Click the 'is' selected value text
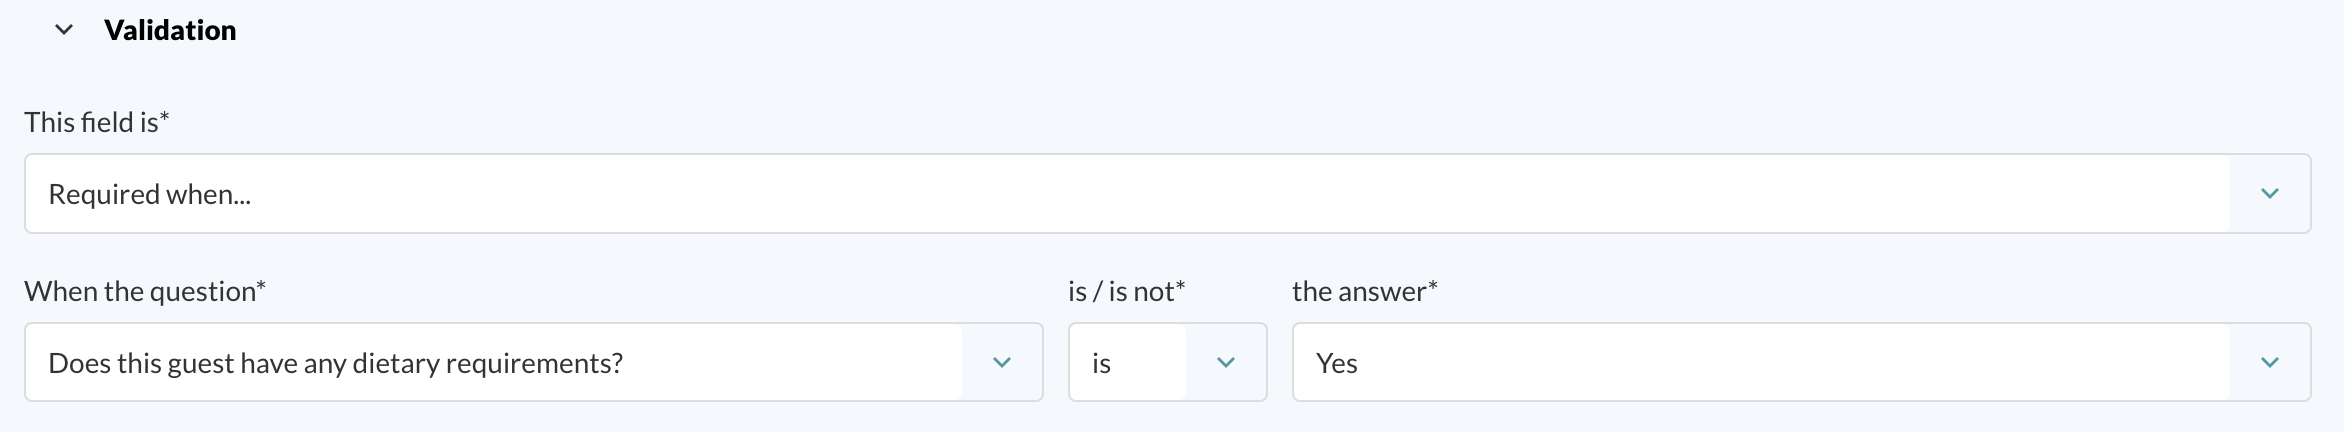 [1101, 363]
